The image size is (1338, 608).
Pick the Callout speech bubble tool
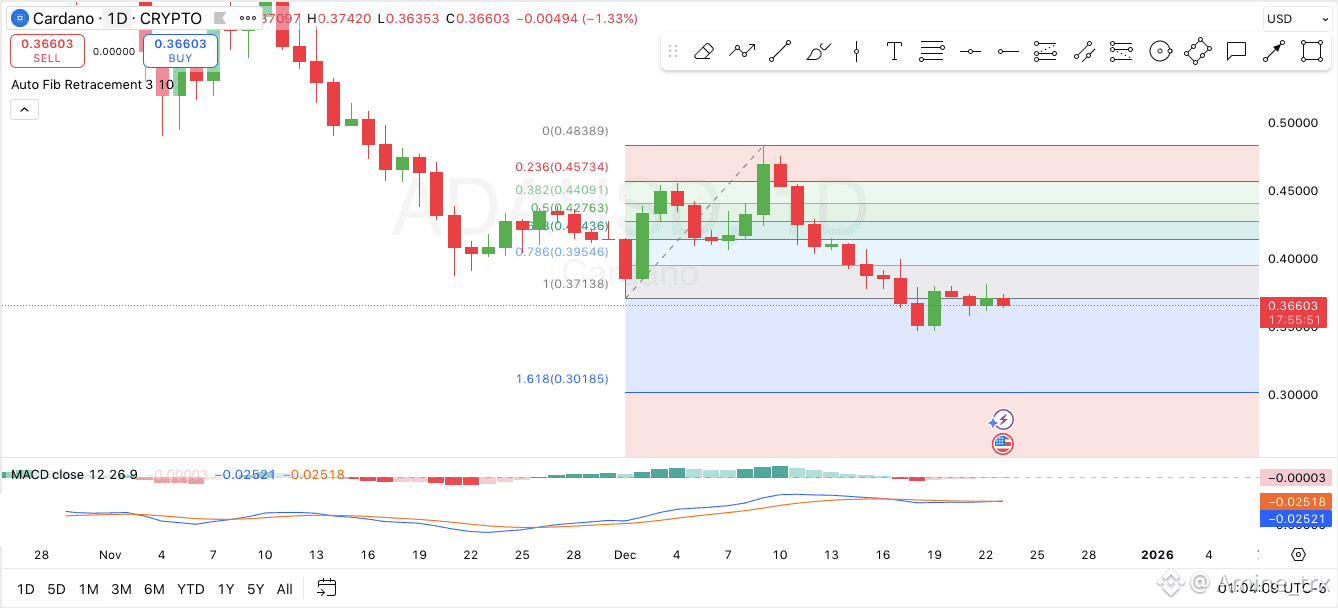click(x=1236, y=51)
